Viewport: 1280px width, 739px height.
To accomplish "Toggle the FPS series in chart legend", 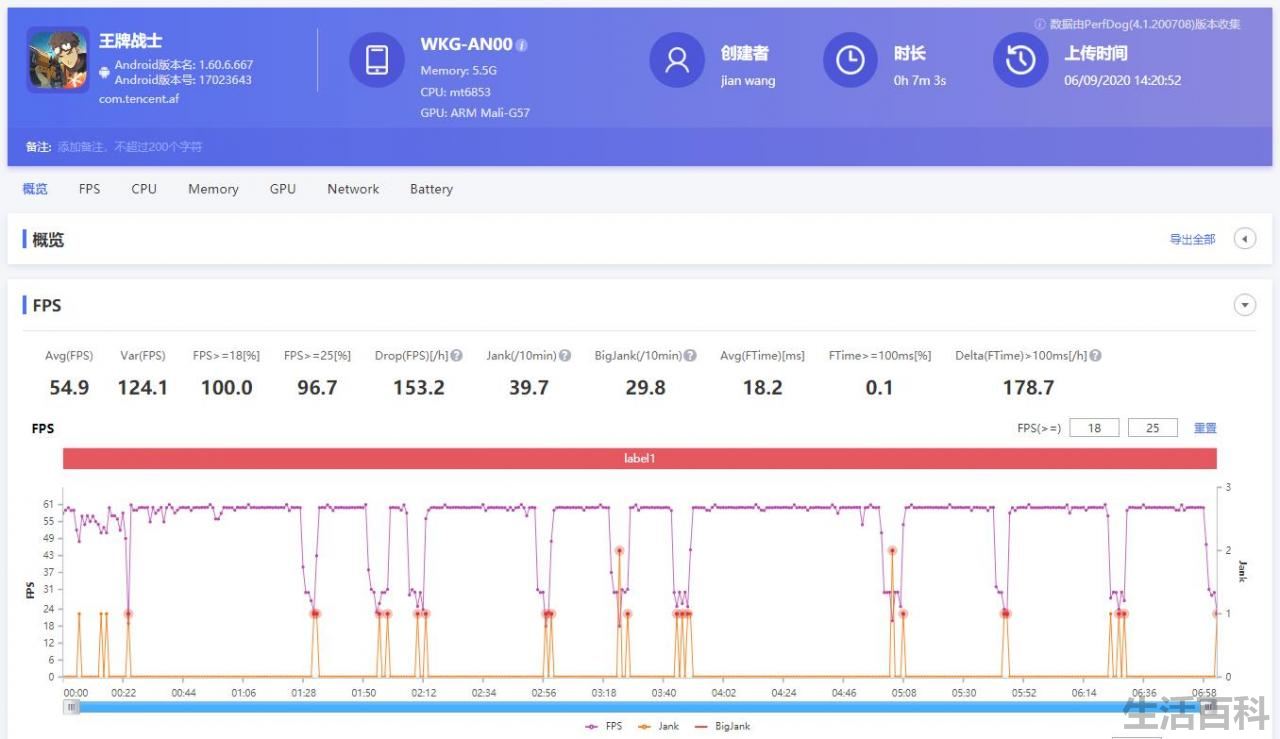I will coord(602,726).
